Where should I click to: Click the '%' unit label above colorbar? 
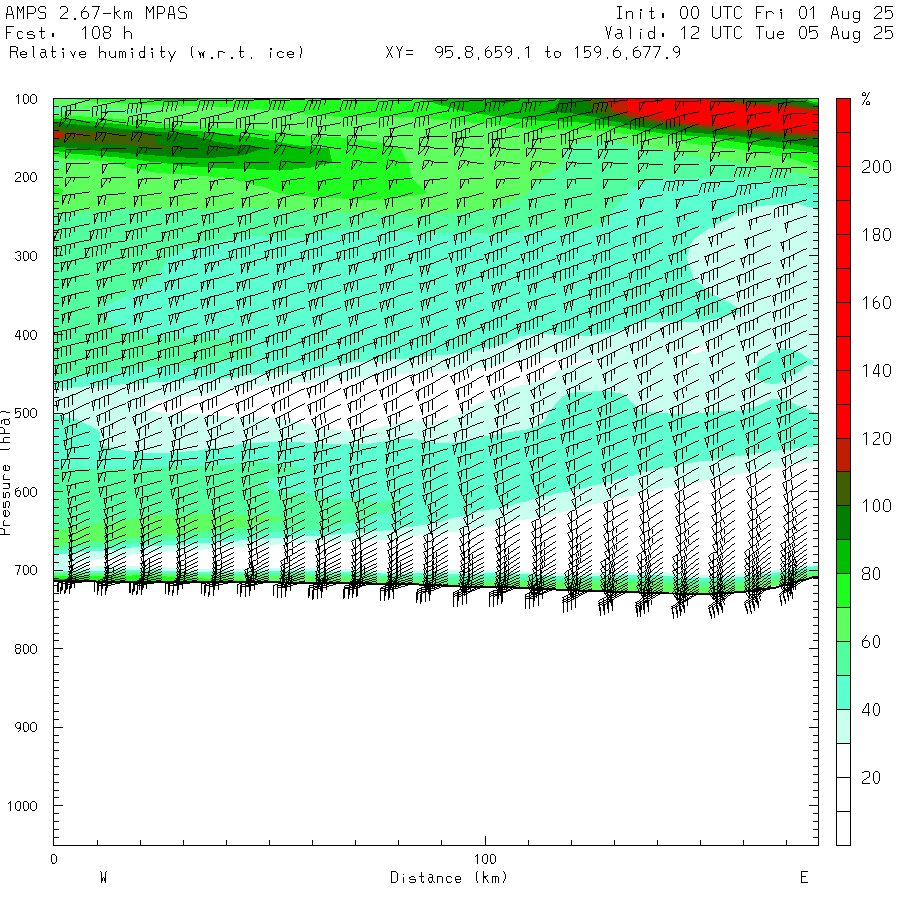866,99
